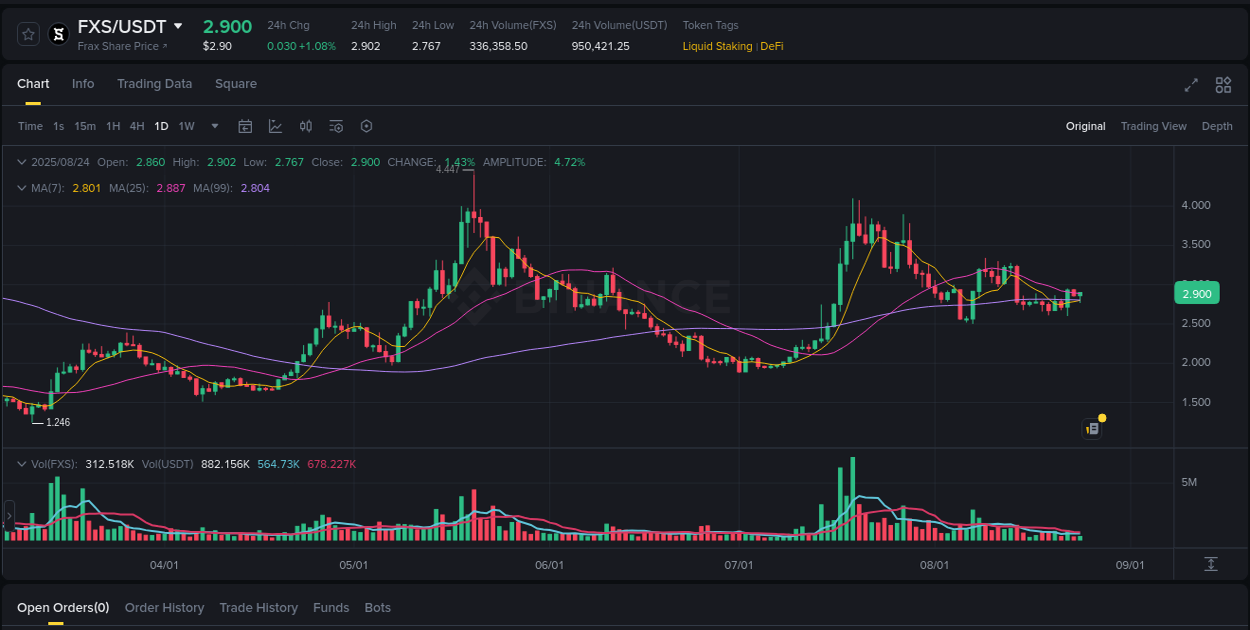The height and width of the screenshot is (630, 1250).
Task: Select the chart style icon
Action: pos(275,126)
